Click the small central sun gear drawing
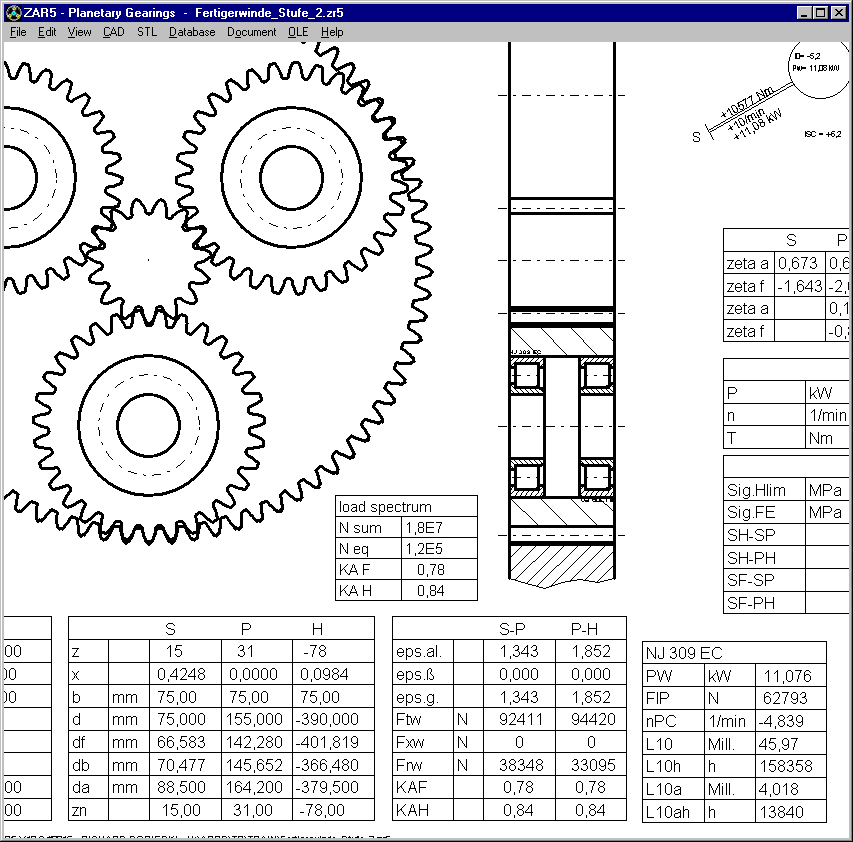Screen dimensions: 853x842 pyautogui.click(x=151, y=259)
